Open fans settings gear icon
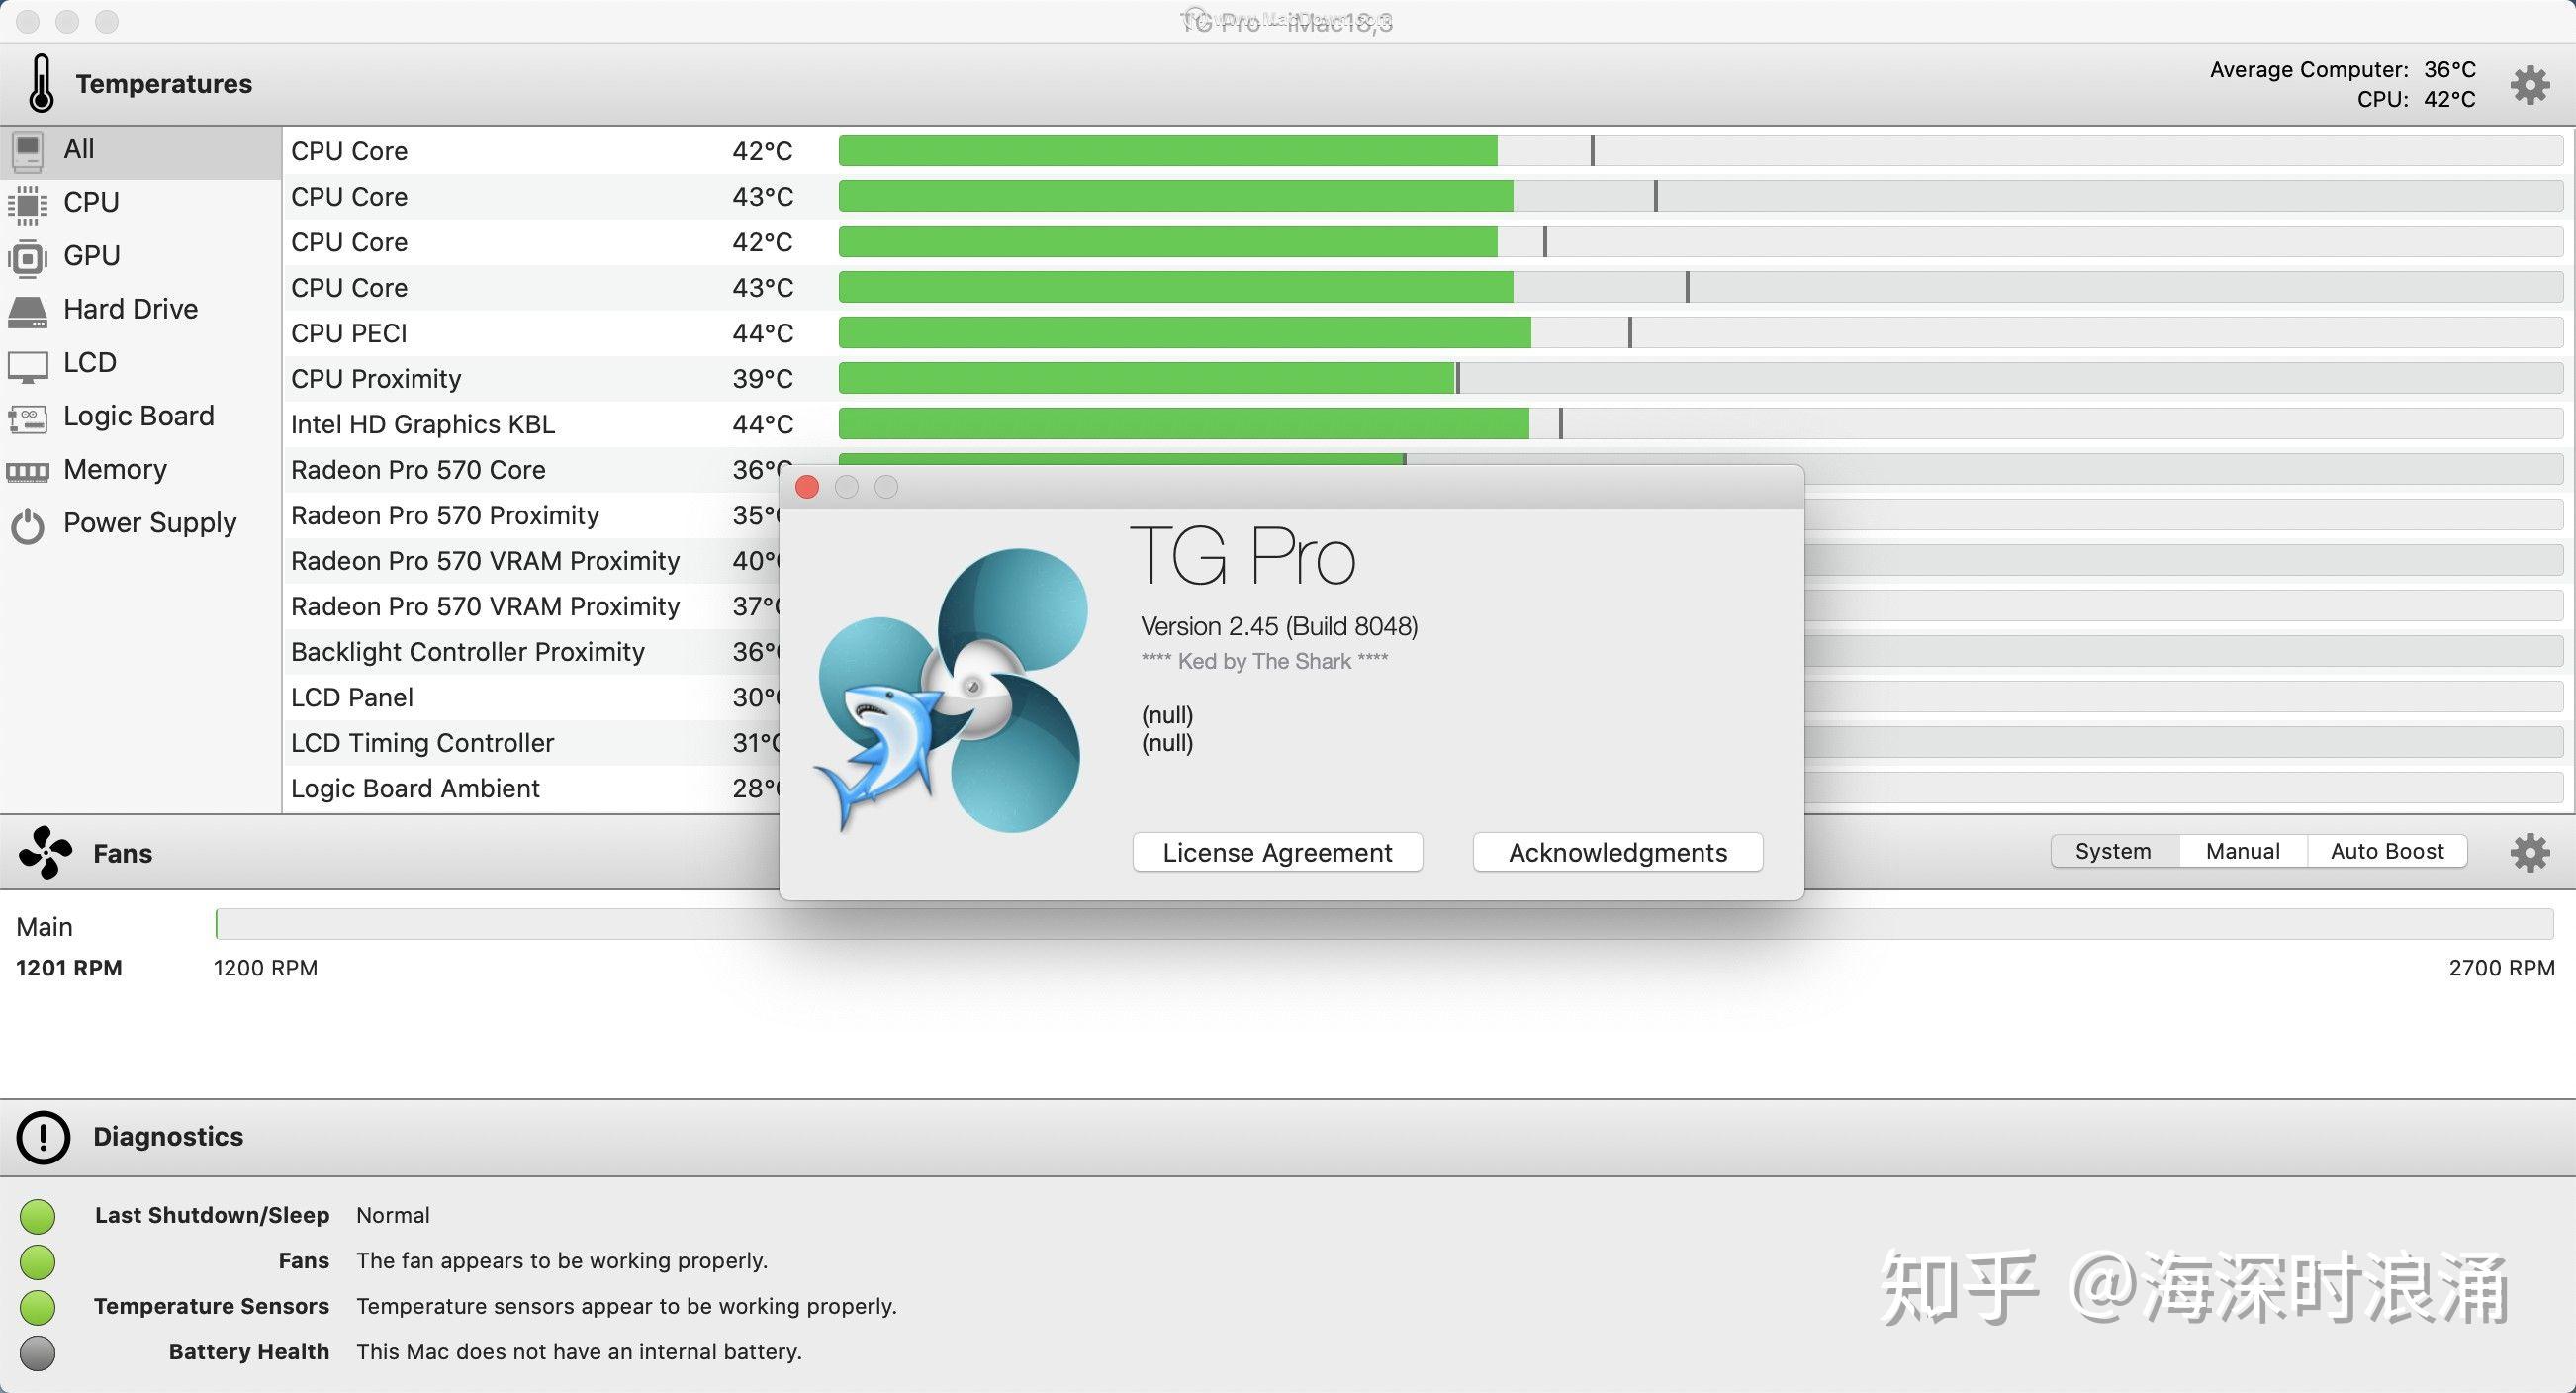 (2530, 852)
